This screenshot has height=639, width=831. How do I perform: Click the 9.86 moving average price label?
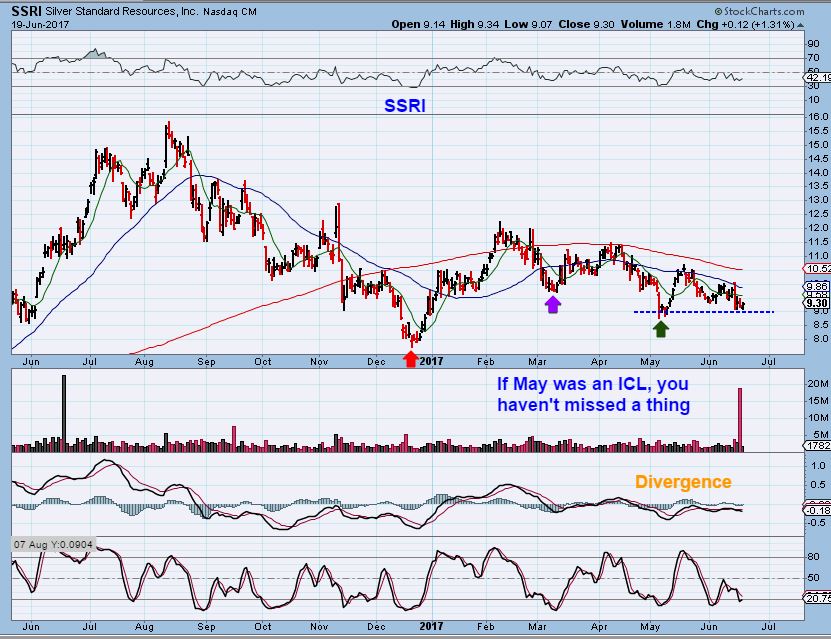817,286
